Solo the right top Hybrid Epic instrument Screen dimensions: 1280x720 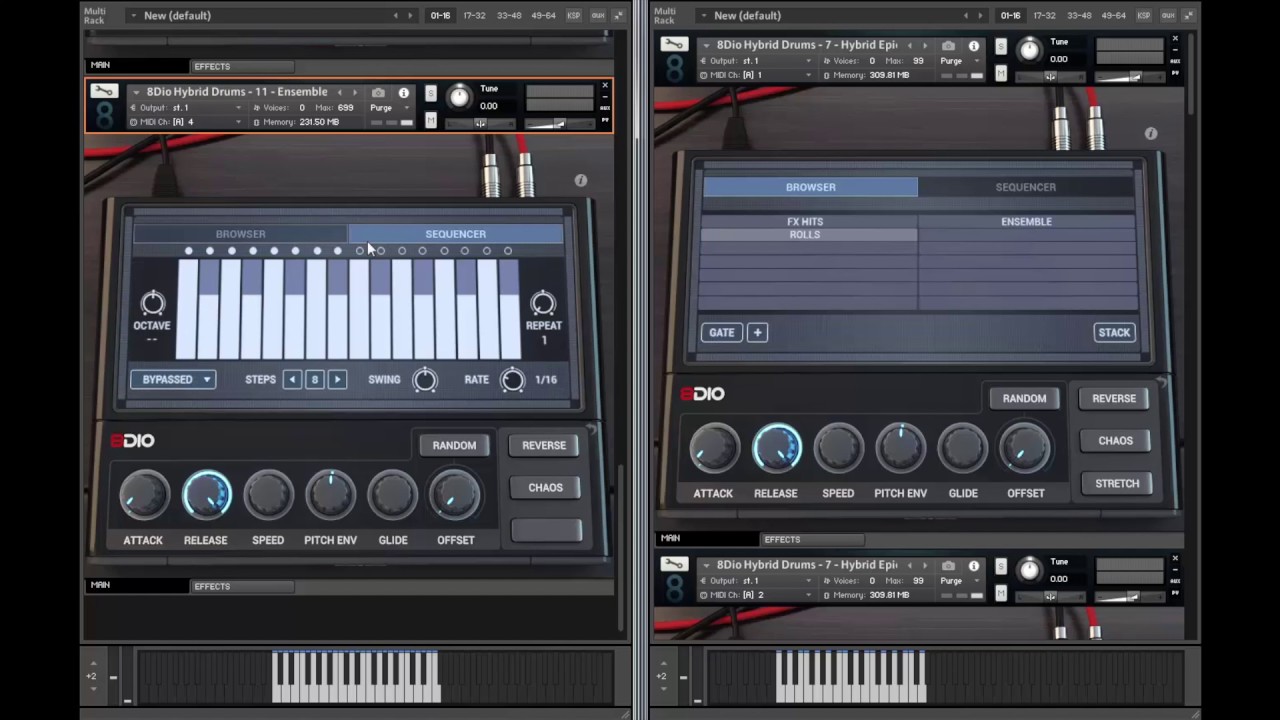click(x=1000, y=46)
